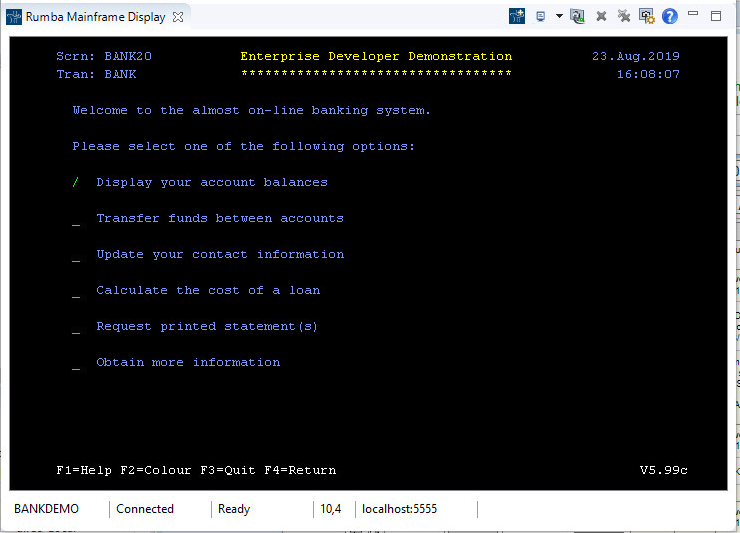Select the Request printed statement(s) field
740x533 pixels.
(x=76, y=328)
